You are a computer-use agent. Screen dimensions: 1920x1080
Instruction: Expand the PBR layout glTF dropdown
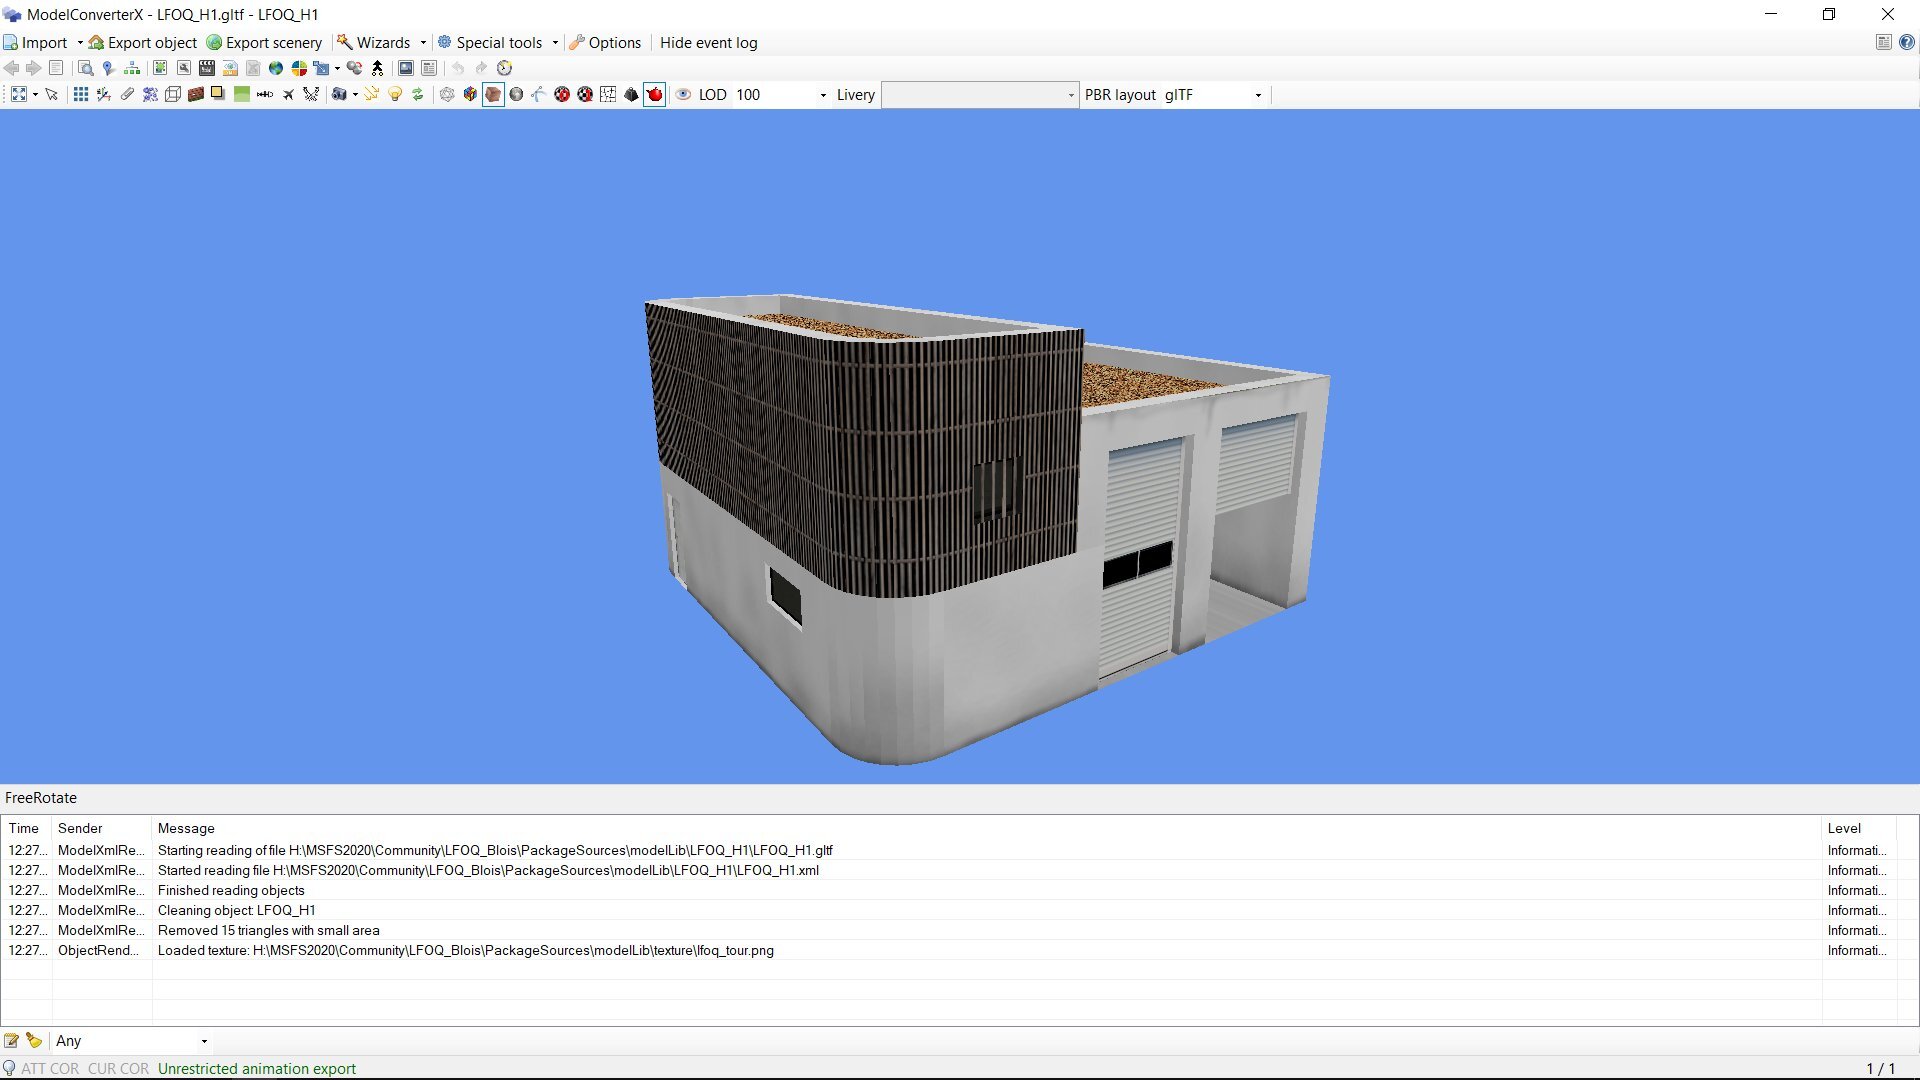tap(1258, 95)
